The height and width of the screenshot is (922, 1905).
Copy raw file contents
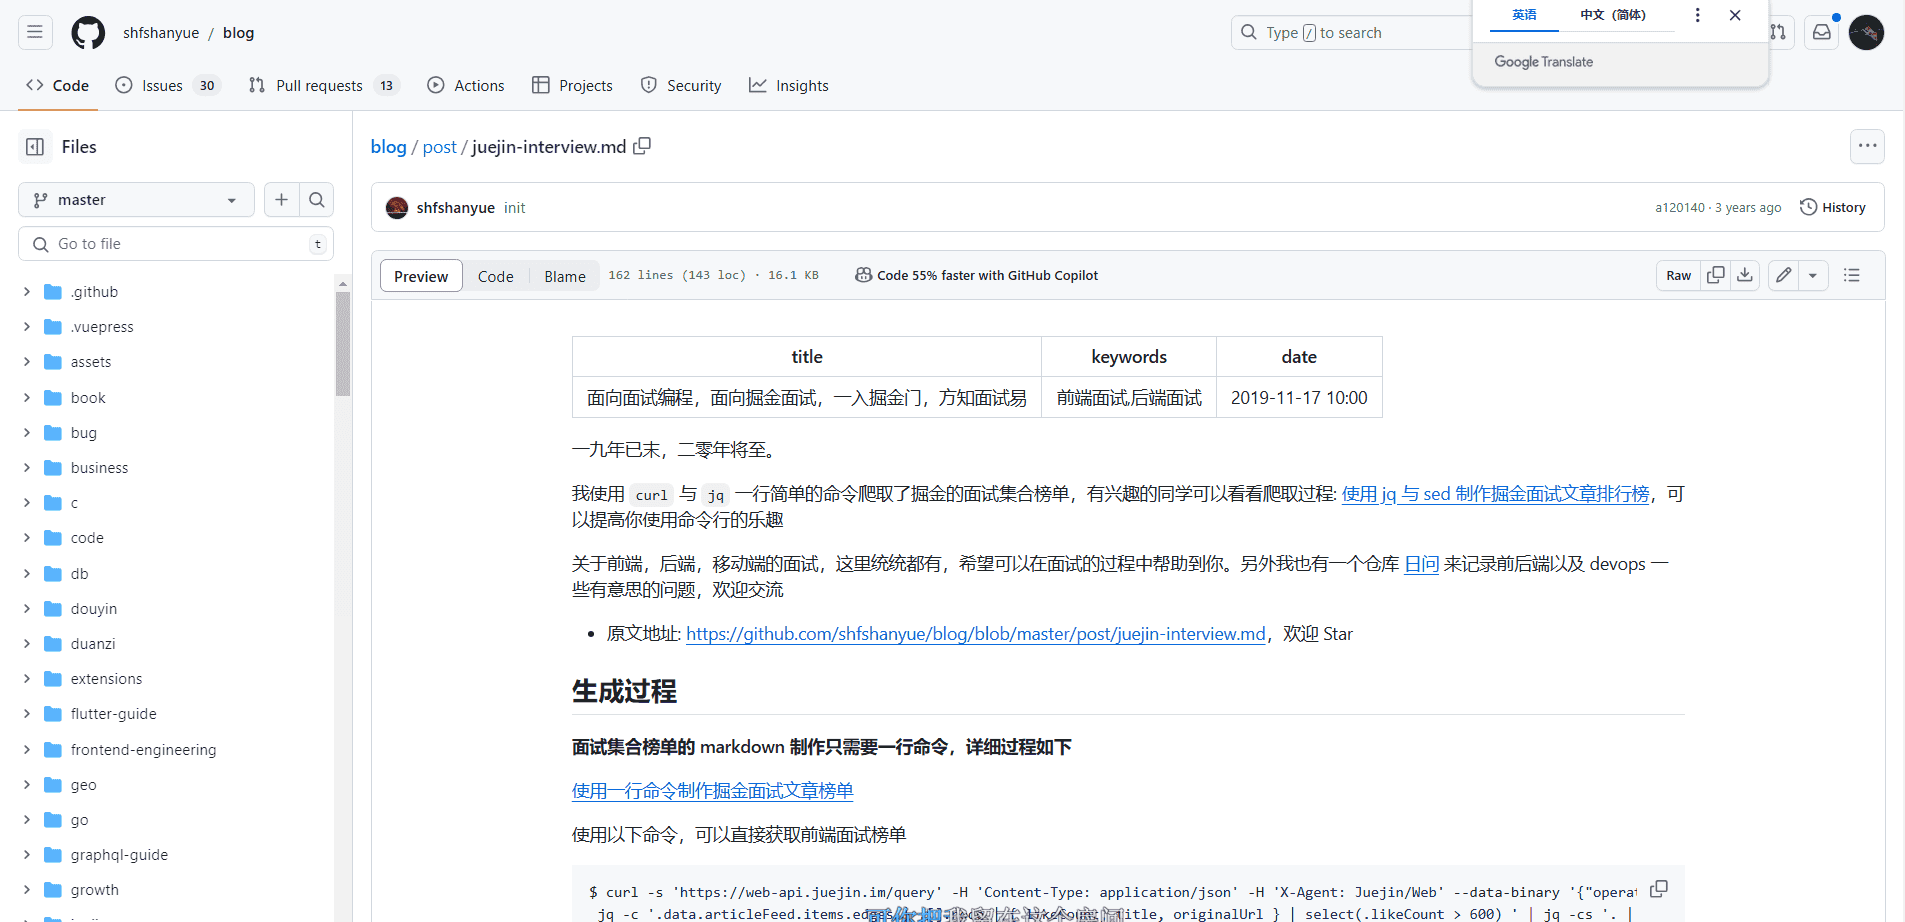pos(1716,275)
